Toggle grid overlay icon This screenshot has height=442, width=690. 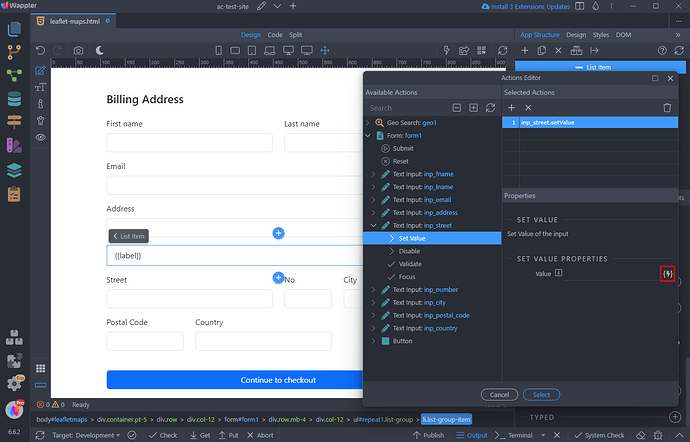pyautogui.click(x=40, y=368)
